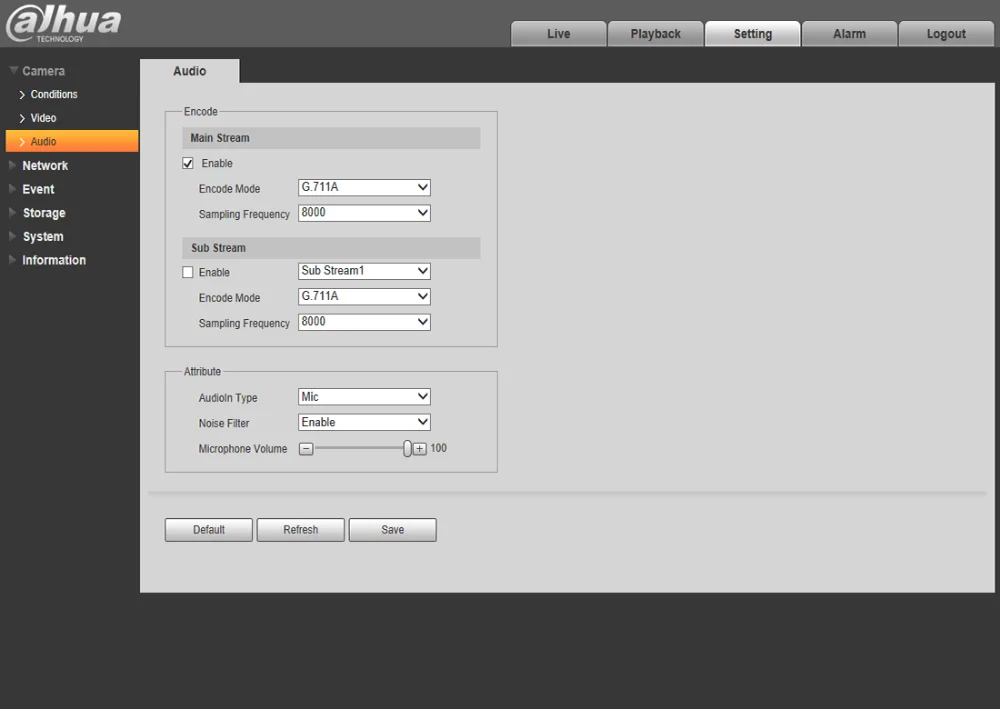Click the Microphone Volume label
This screenshot has height=709, width=1000.
[243, 449]
